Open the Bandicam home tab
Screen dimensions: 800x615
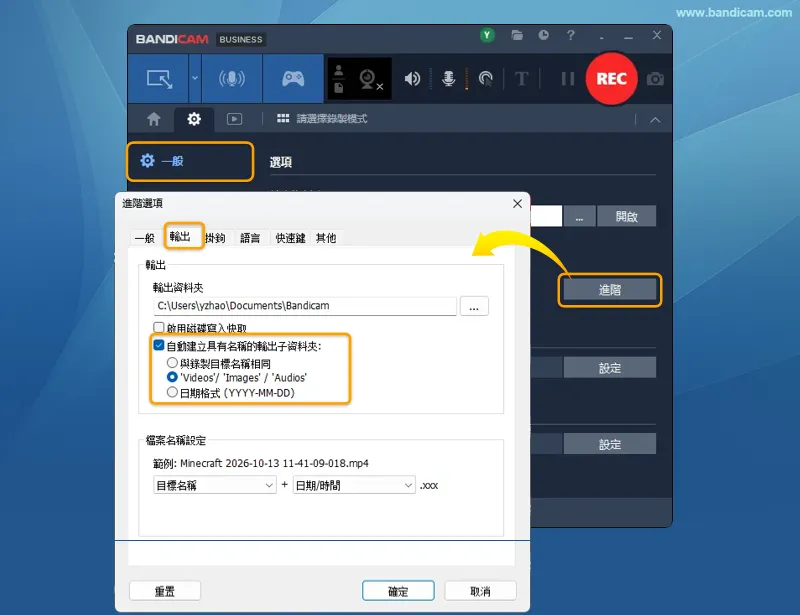point(154,119)
